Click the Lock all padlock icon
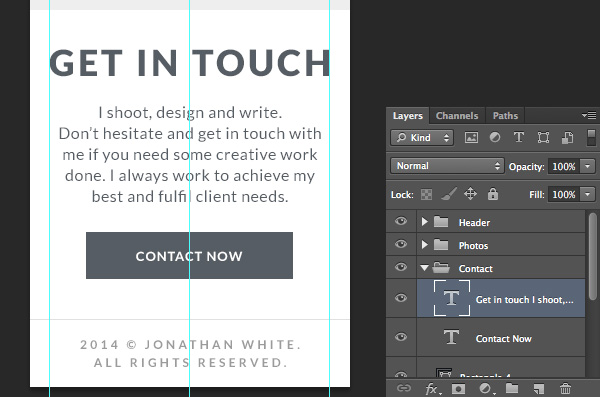600x397 pixels. pyautogui.click(x=492, y=194)
